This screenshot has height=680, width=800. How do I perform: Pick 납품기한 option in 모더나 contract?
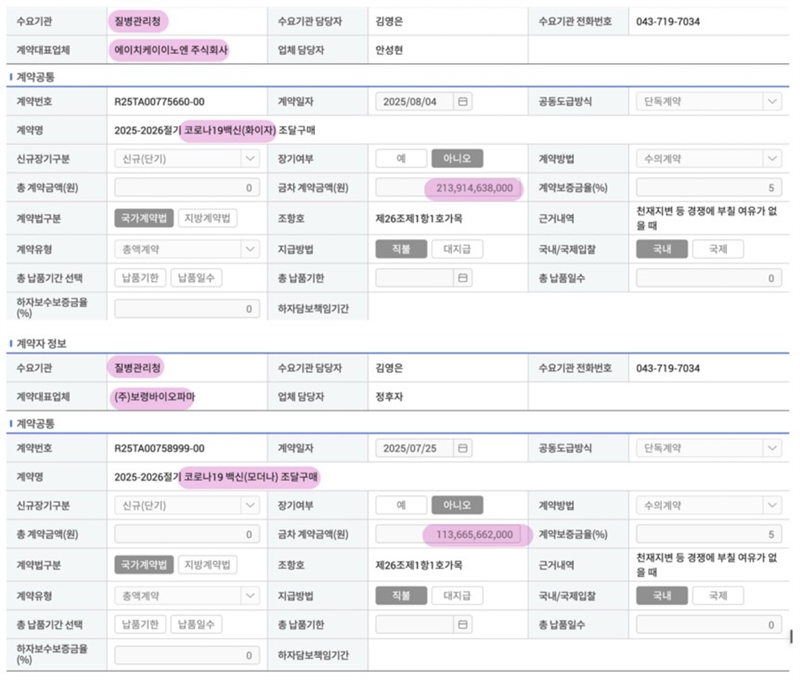[x=140, y=624]
